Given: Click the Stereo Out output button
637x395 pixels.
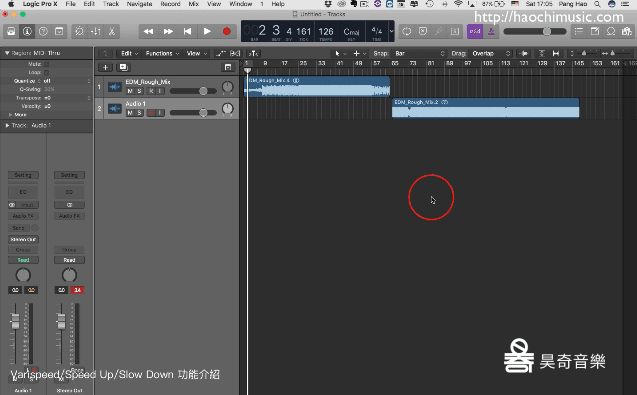Looking at the screenshot, I should [x=23, y=240].
